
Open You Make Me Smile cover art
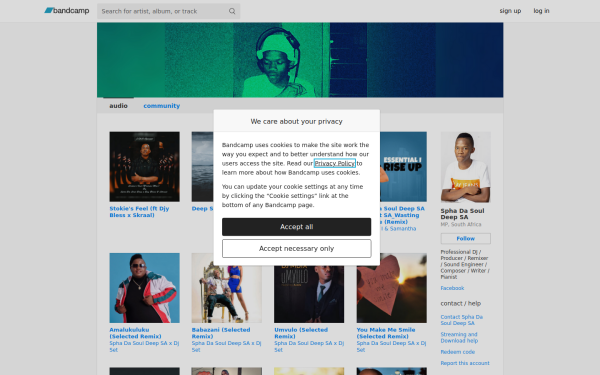(391, 288)
